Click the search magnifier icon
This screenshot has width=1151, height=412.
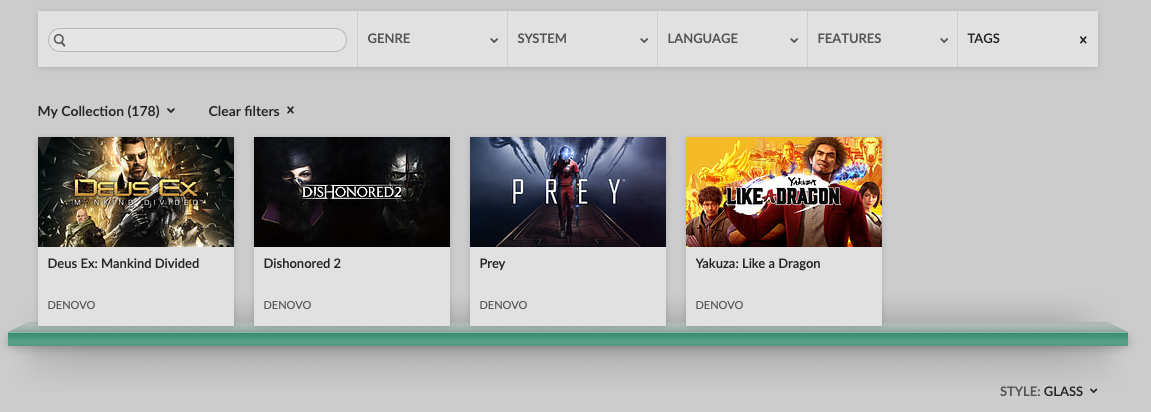pos(60,40)
